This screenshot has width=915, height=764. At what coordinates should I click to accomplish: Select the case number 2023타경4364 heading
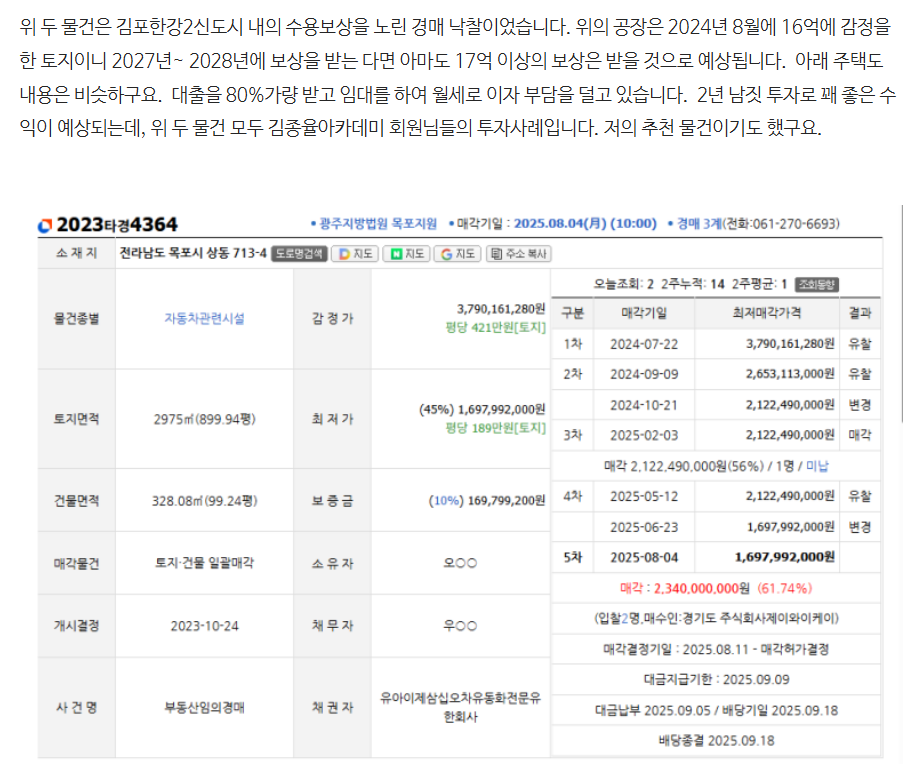tap(121, 224)
